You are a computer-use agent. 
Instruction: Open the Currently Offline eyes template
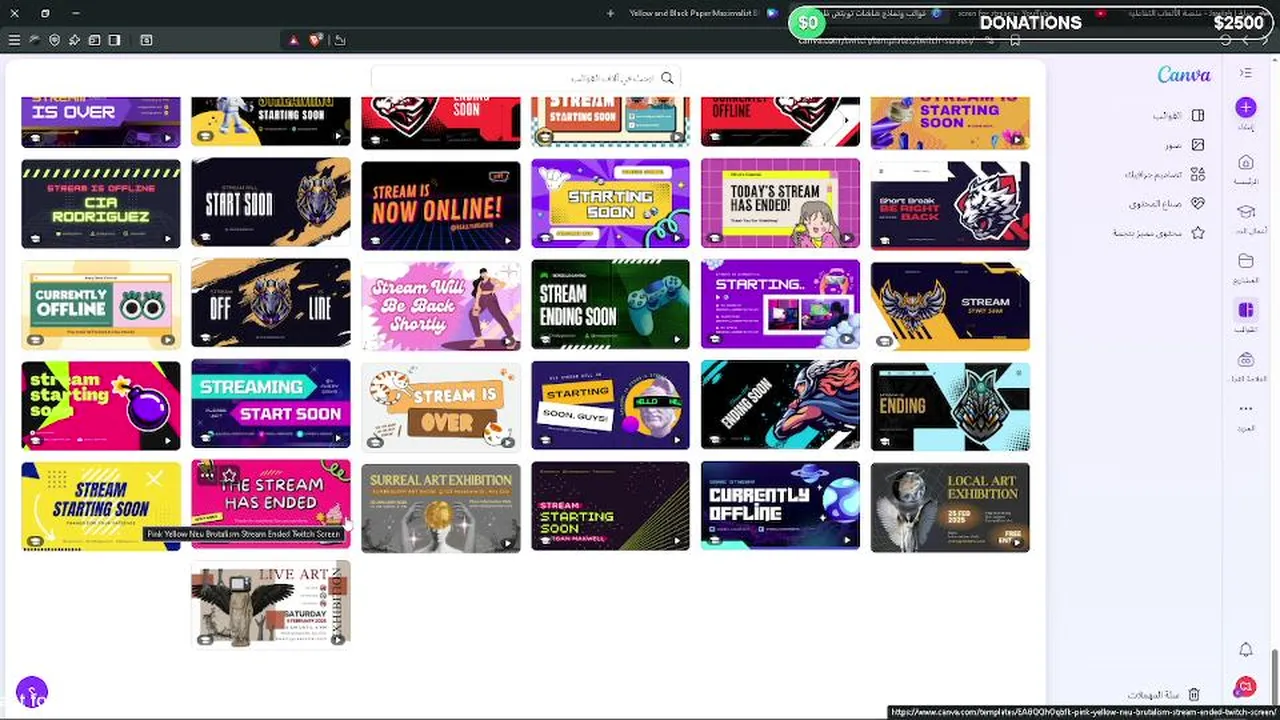[x=101, y=304]
